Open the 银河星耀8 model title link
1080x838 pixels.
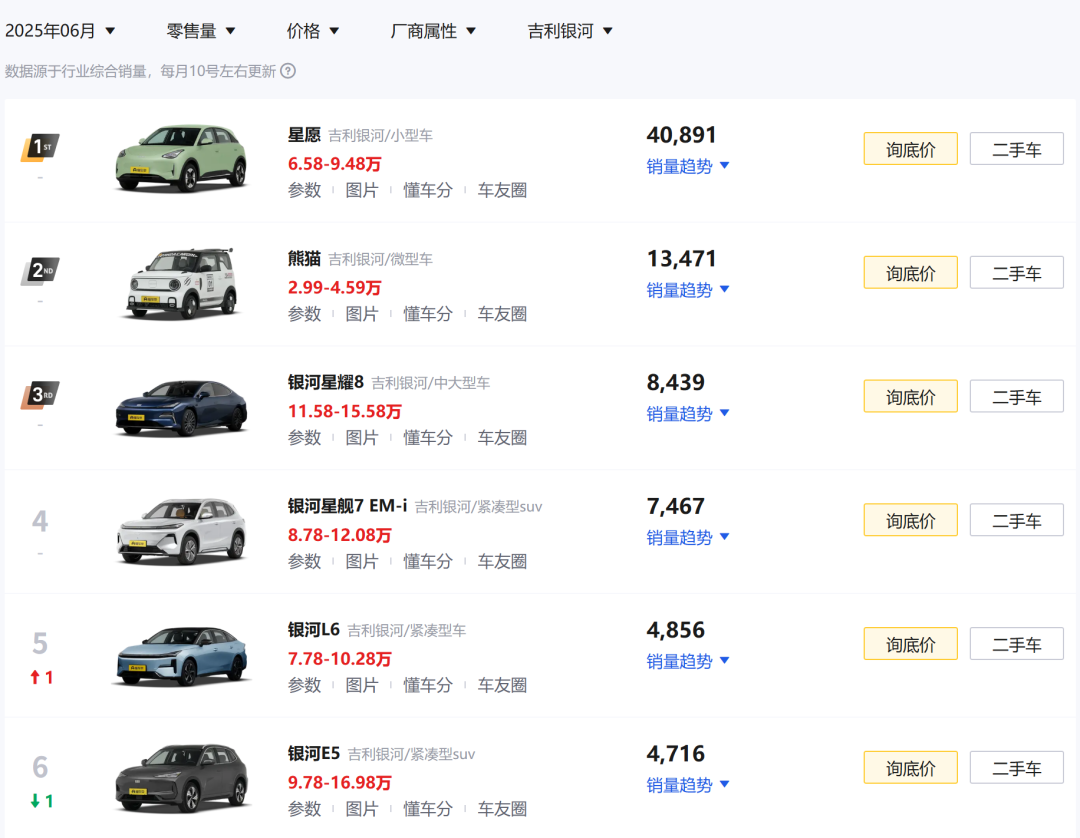[x=325, y=382]
